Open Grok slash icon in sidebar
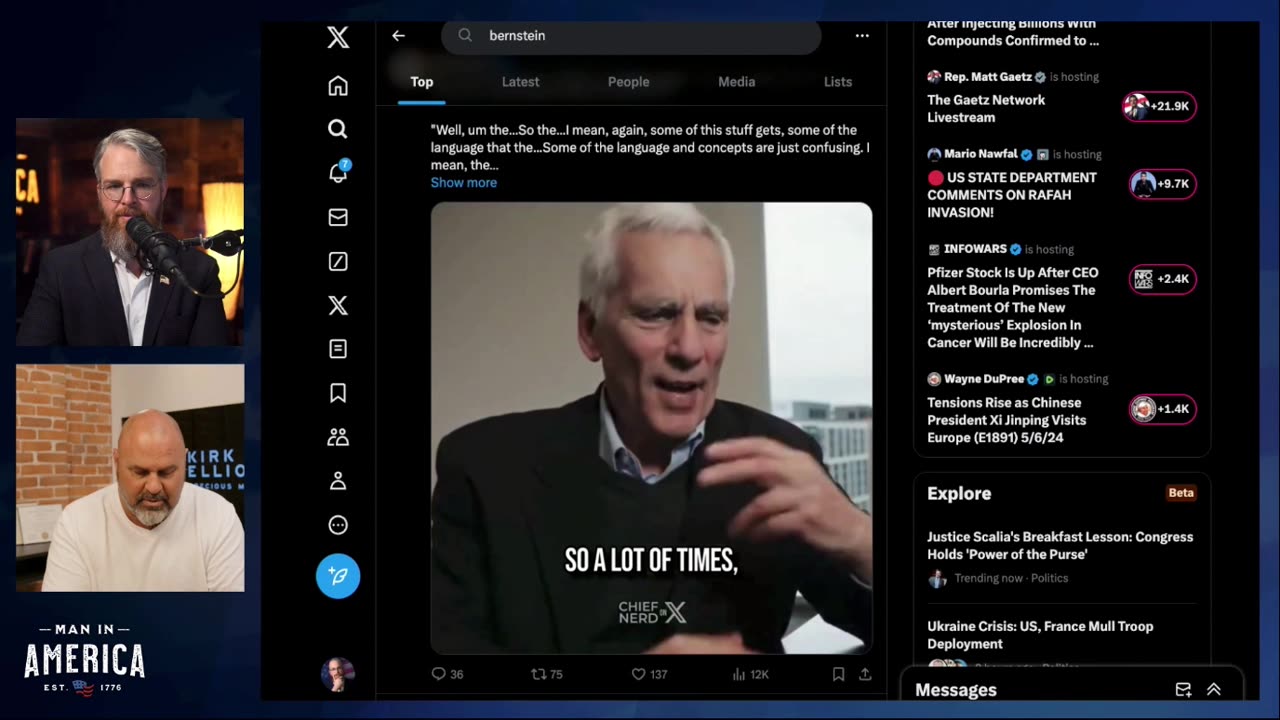Image resolution: width=1280 pixels, height=720 pixels. (x=338, y=261)
